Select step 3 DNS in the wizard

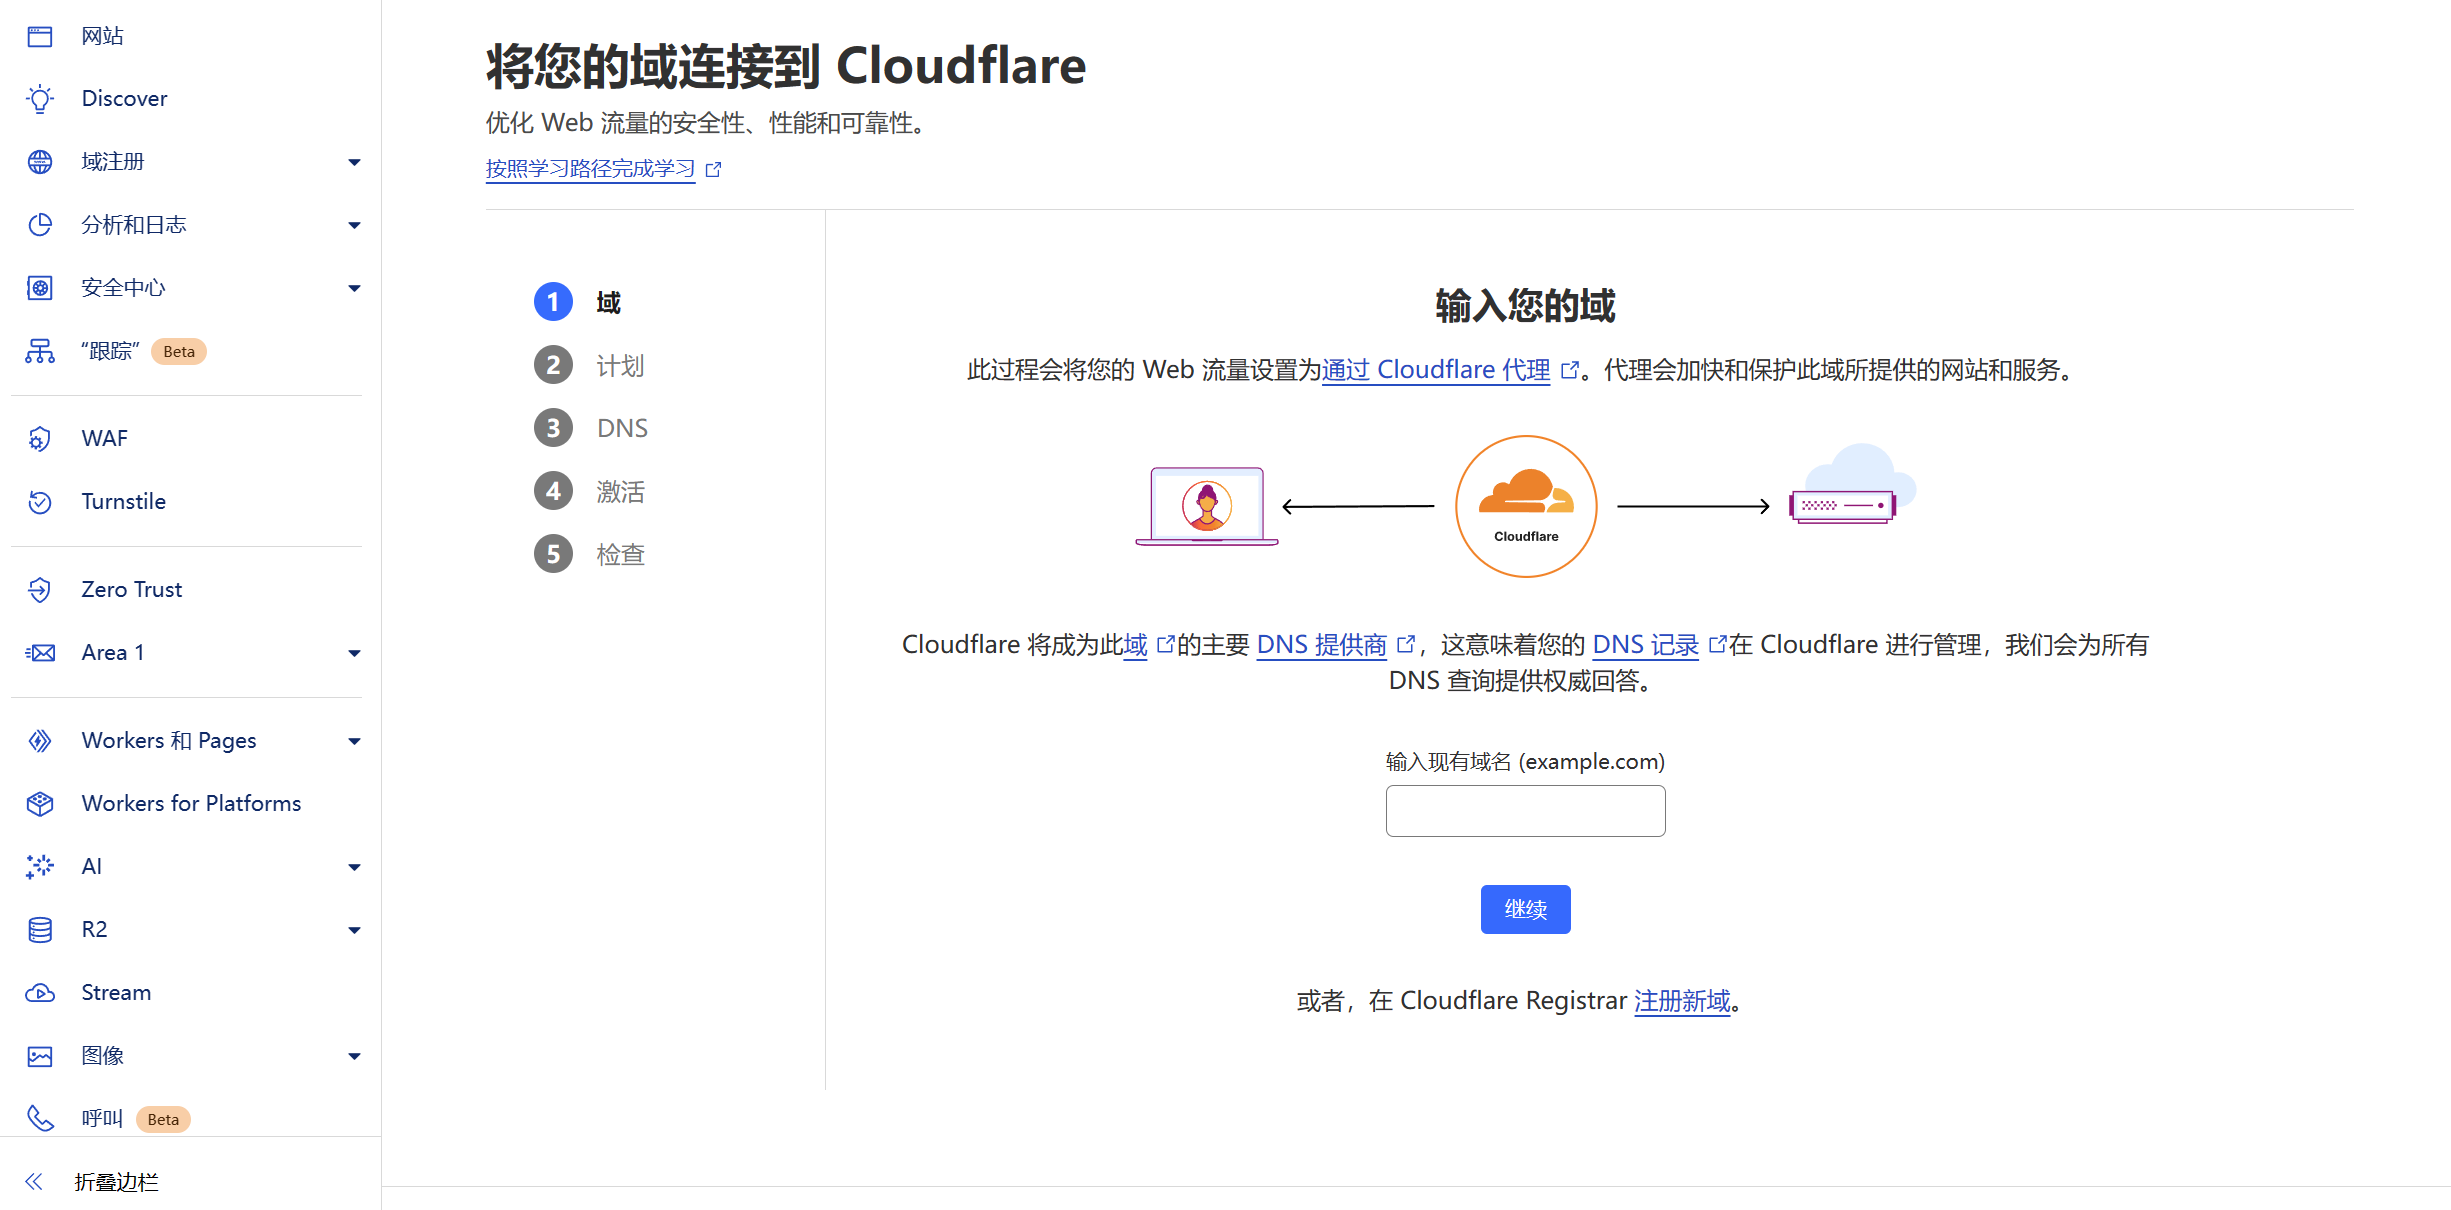point(622,429)
